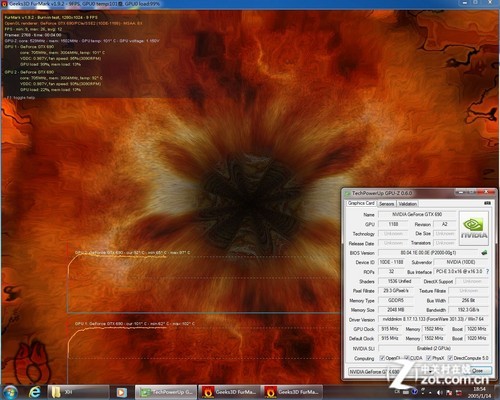
Task: Click the Revision value A2
Action: 444,224
